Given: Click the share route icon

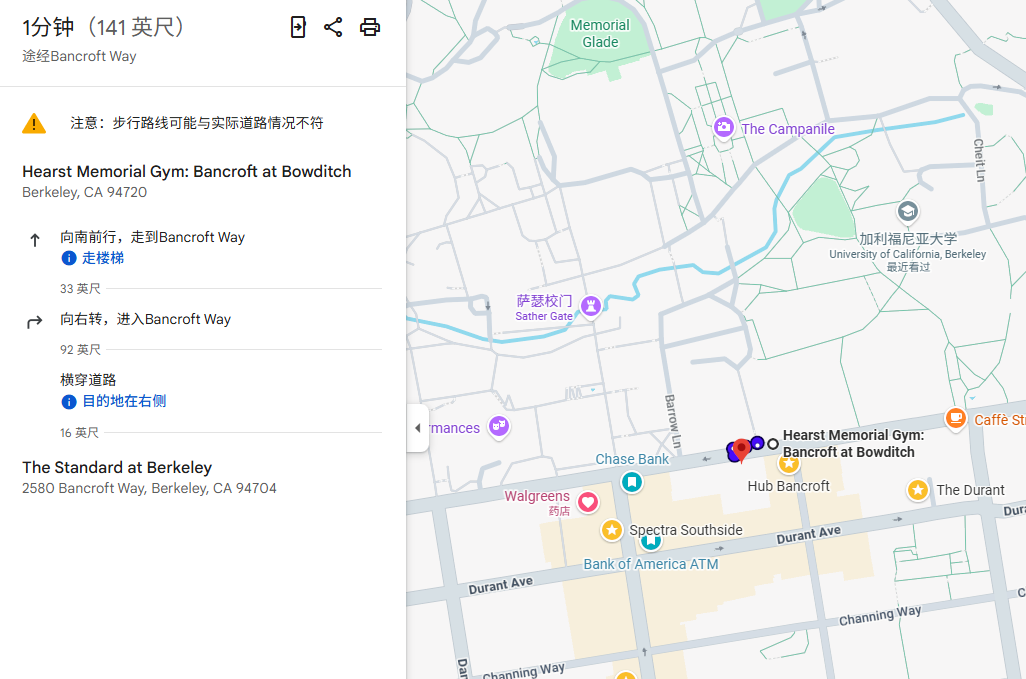Looking at the screenshot, I should tap(333, 27).
